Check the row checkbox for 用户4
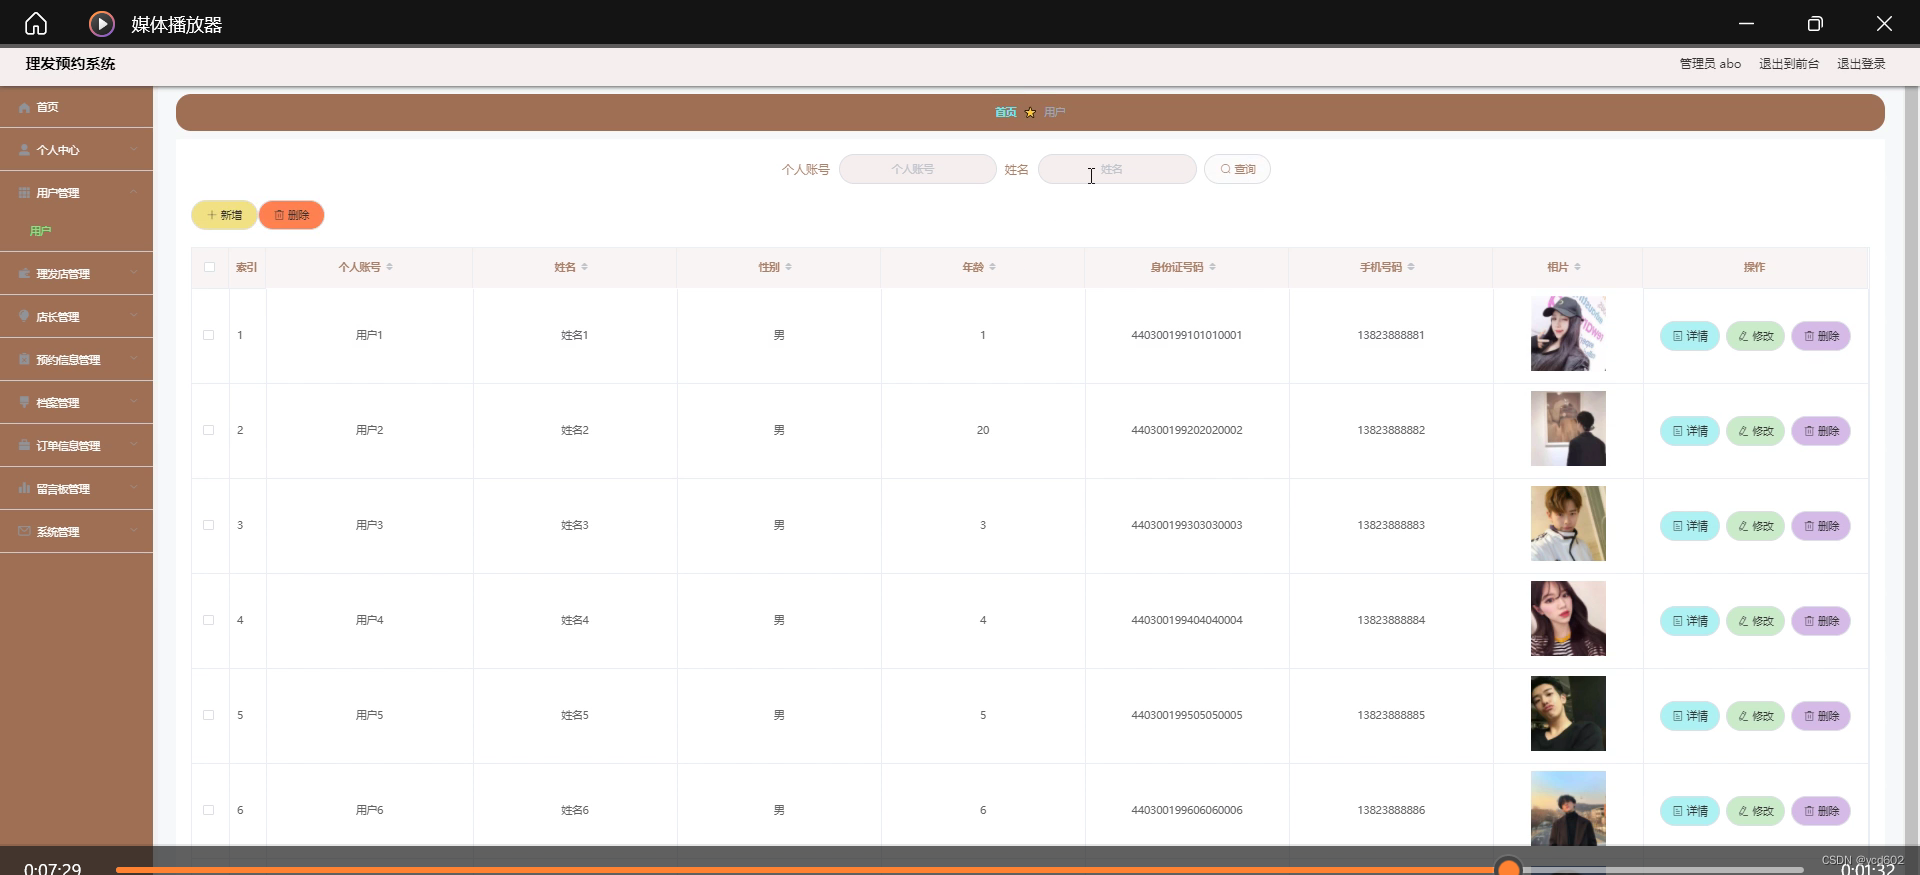The image size is (1920, 875). (209, 620)
